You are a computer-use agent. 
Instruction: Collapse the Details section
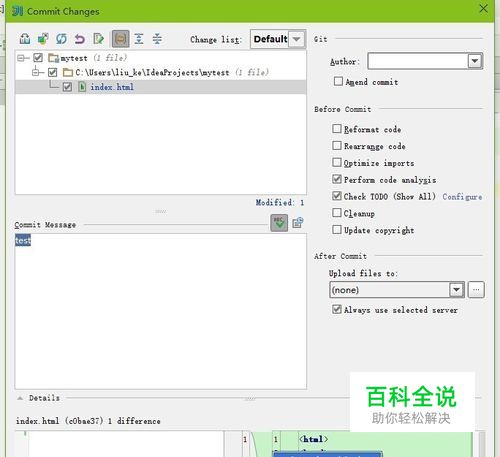20,398
